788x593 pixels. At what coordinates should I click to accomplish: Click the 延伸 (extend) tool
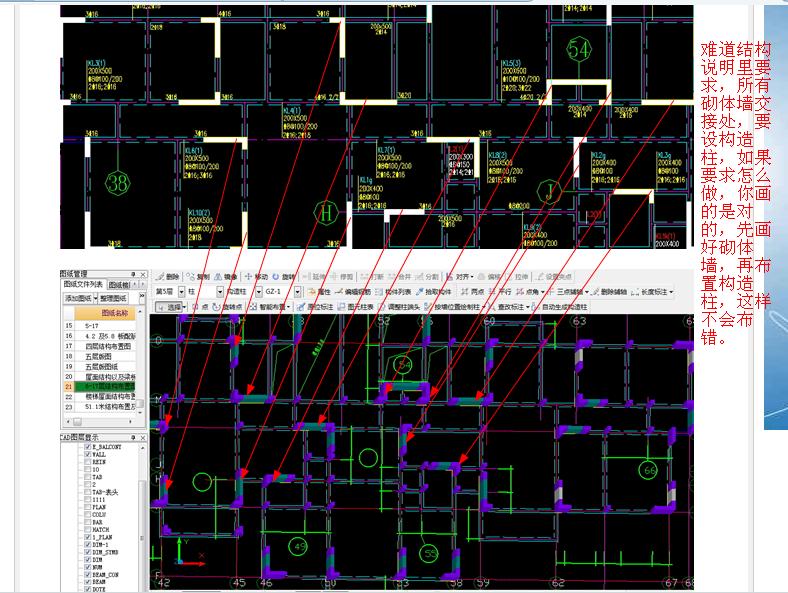tap(315, 276)
